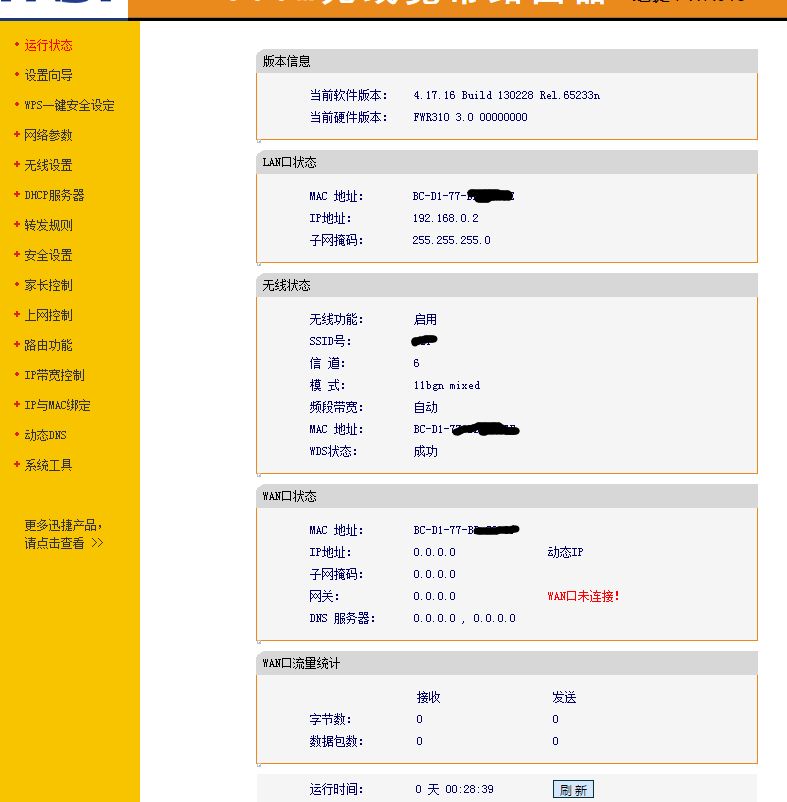Expand the 网络参数 menu section
This screenshot has height=802, width=787.
tap(48, 135)
